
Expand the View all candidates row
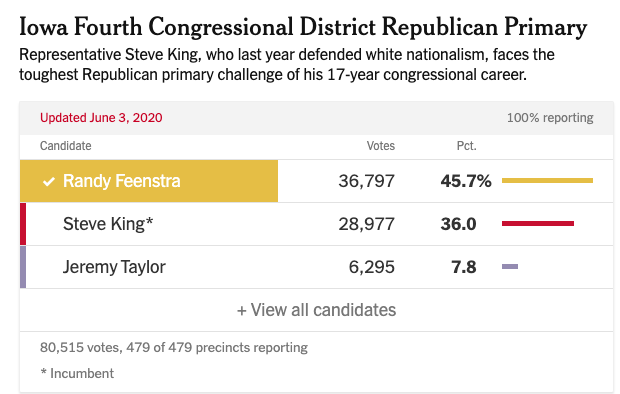pos(316,310)
